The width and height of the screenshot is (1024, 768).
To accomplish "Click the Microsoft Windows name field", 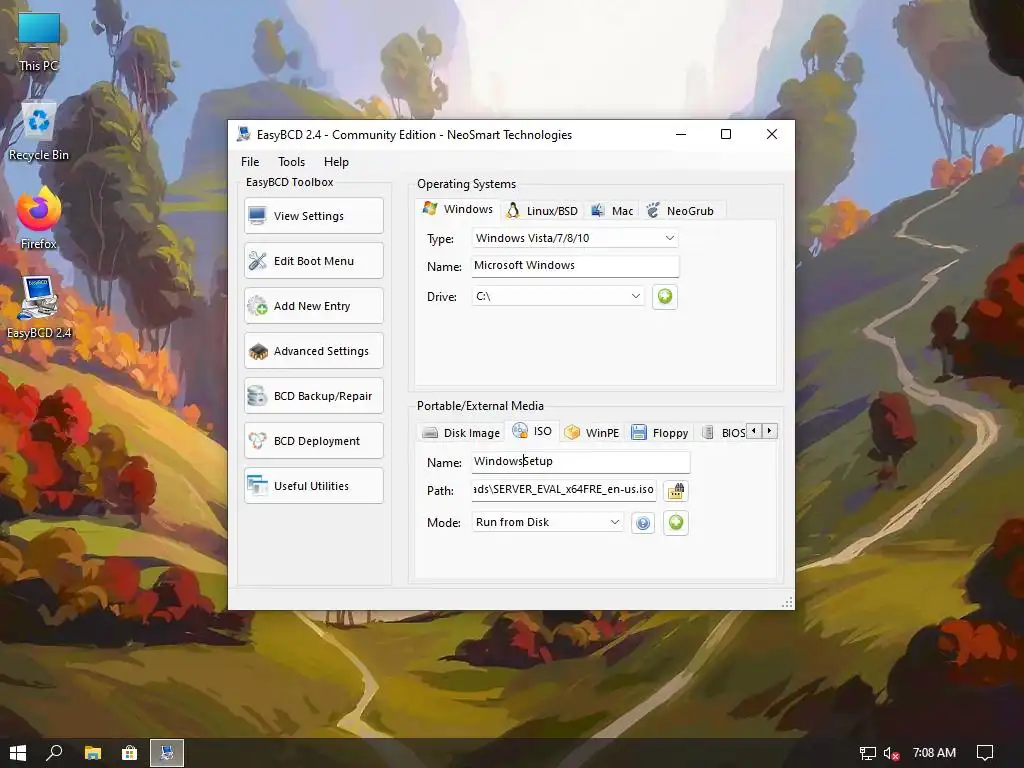I will [575, 266].
